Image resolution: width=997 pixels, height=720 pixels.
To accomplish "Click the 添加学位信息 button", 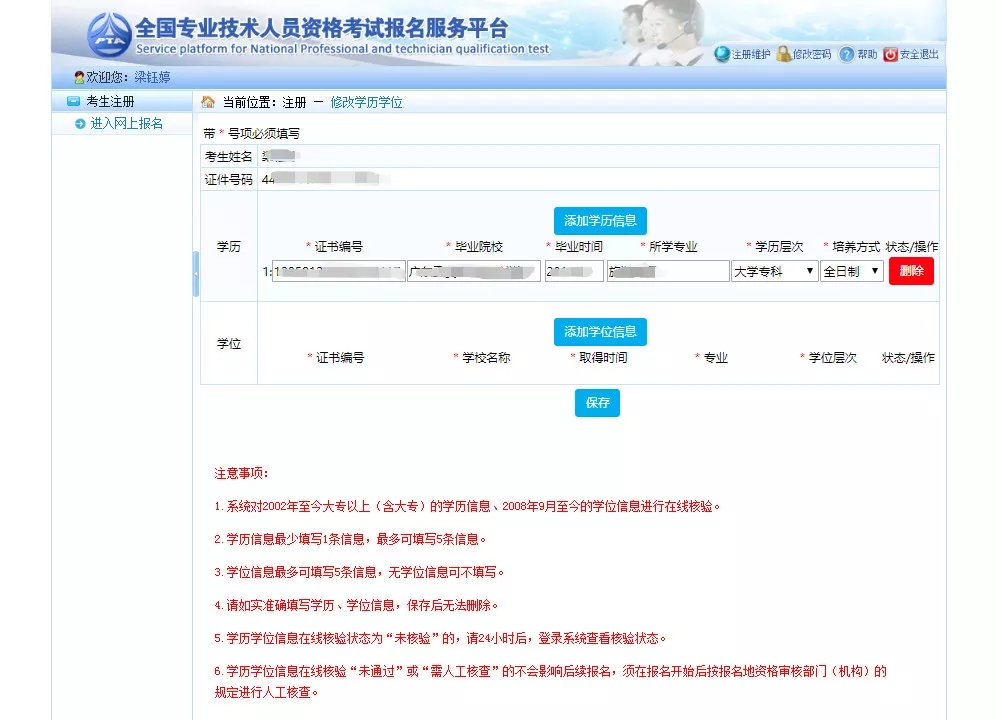I will click(x=599, y=331).
